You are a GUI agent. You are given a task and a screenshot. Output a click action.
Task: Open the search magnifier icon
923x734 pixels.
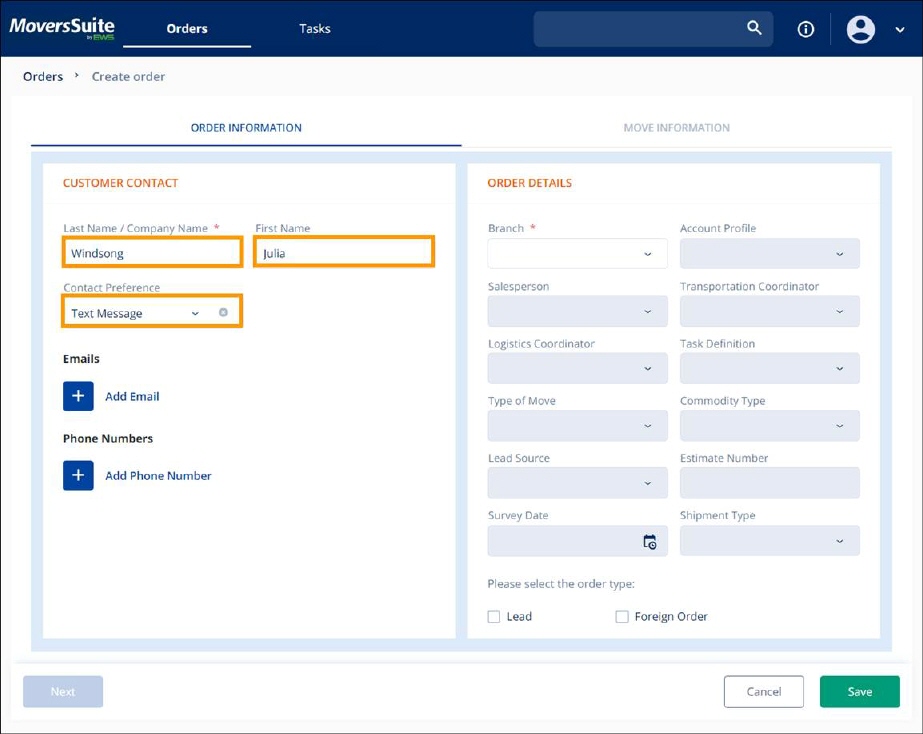(x=754, y=28)
